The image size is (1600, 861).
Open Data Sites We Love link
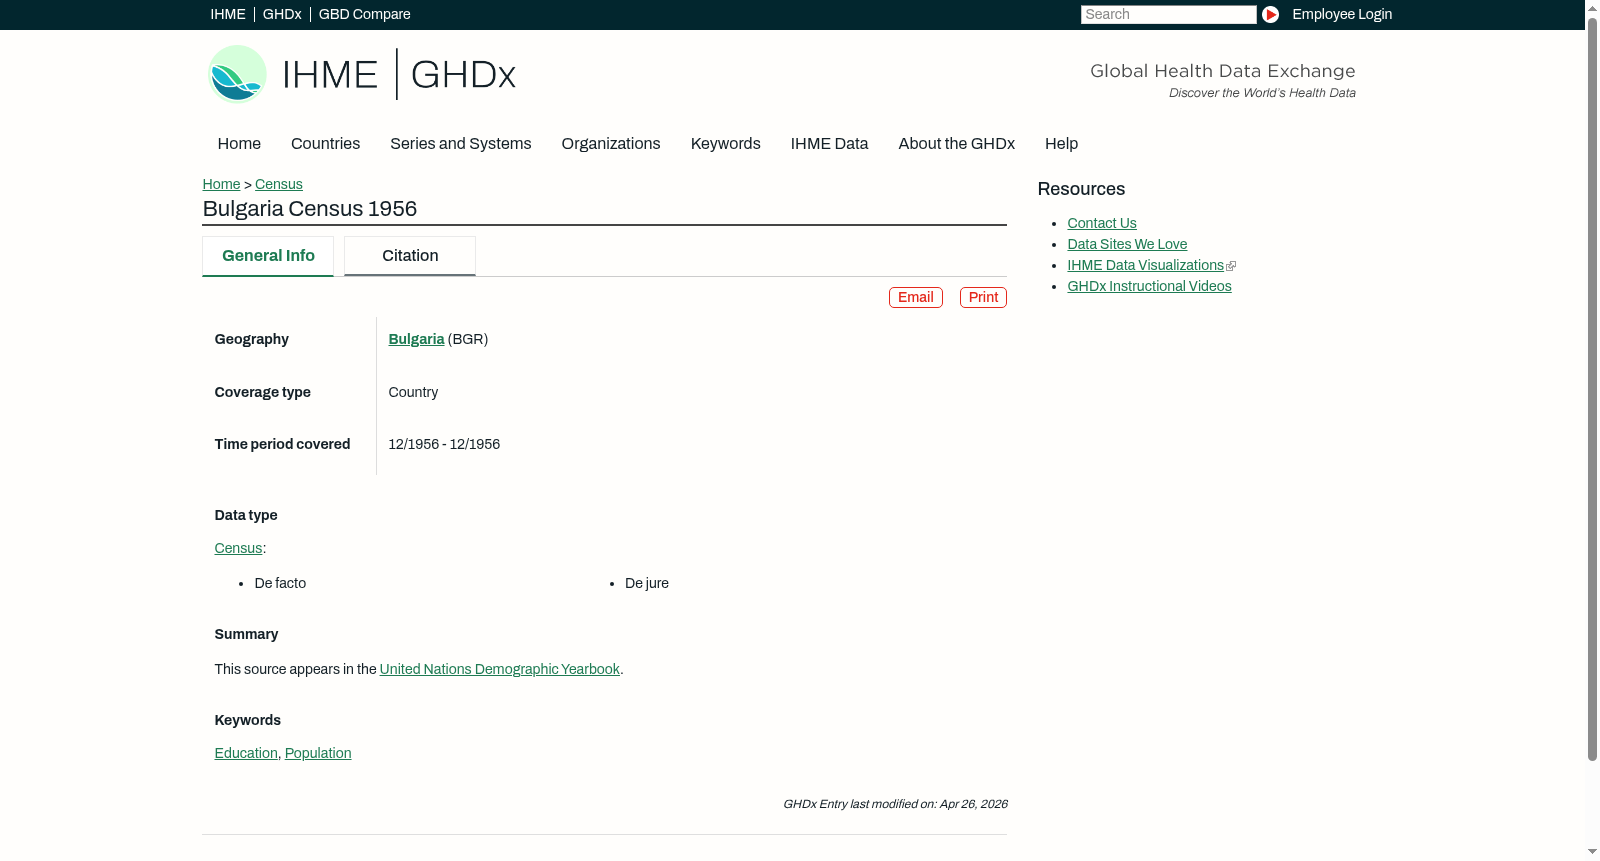[x=1127, y=245]
